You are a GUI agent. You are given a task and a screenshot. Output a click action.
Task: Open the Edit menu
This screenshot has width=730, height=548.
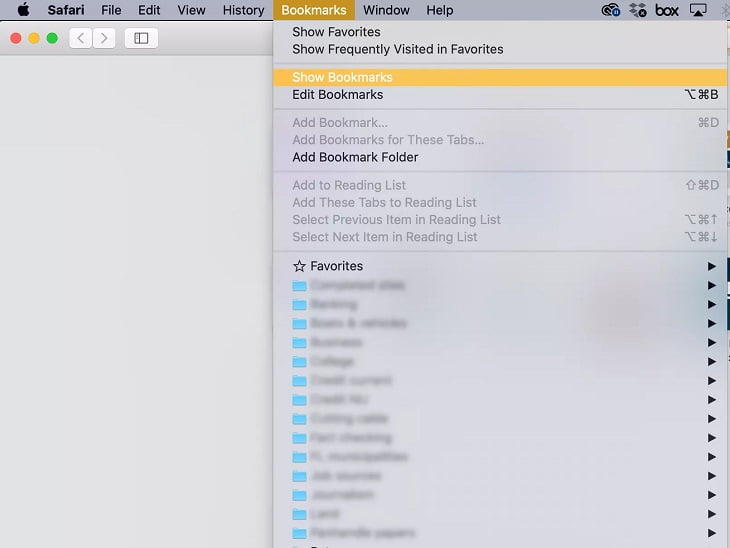[x=149, y=10]
